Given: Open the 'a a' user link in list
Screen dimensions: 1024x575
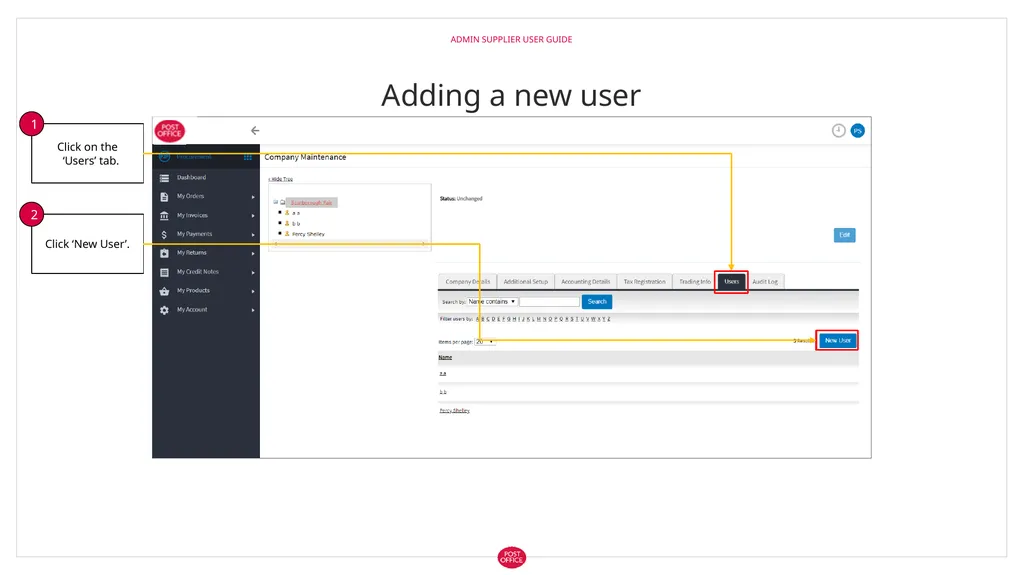Looking at the screenshot, I should click(443, 374).
